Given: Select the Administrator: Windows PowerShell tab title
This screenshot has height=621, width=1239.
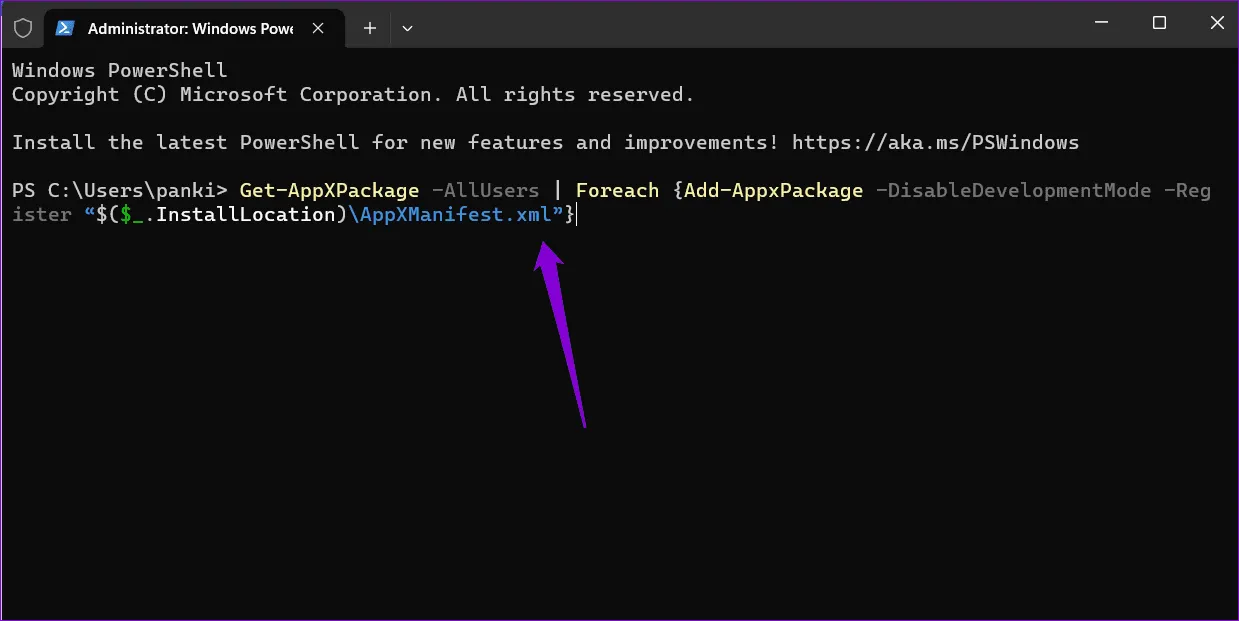Looking at the screenshot, I should tap(190, 28).
